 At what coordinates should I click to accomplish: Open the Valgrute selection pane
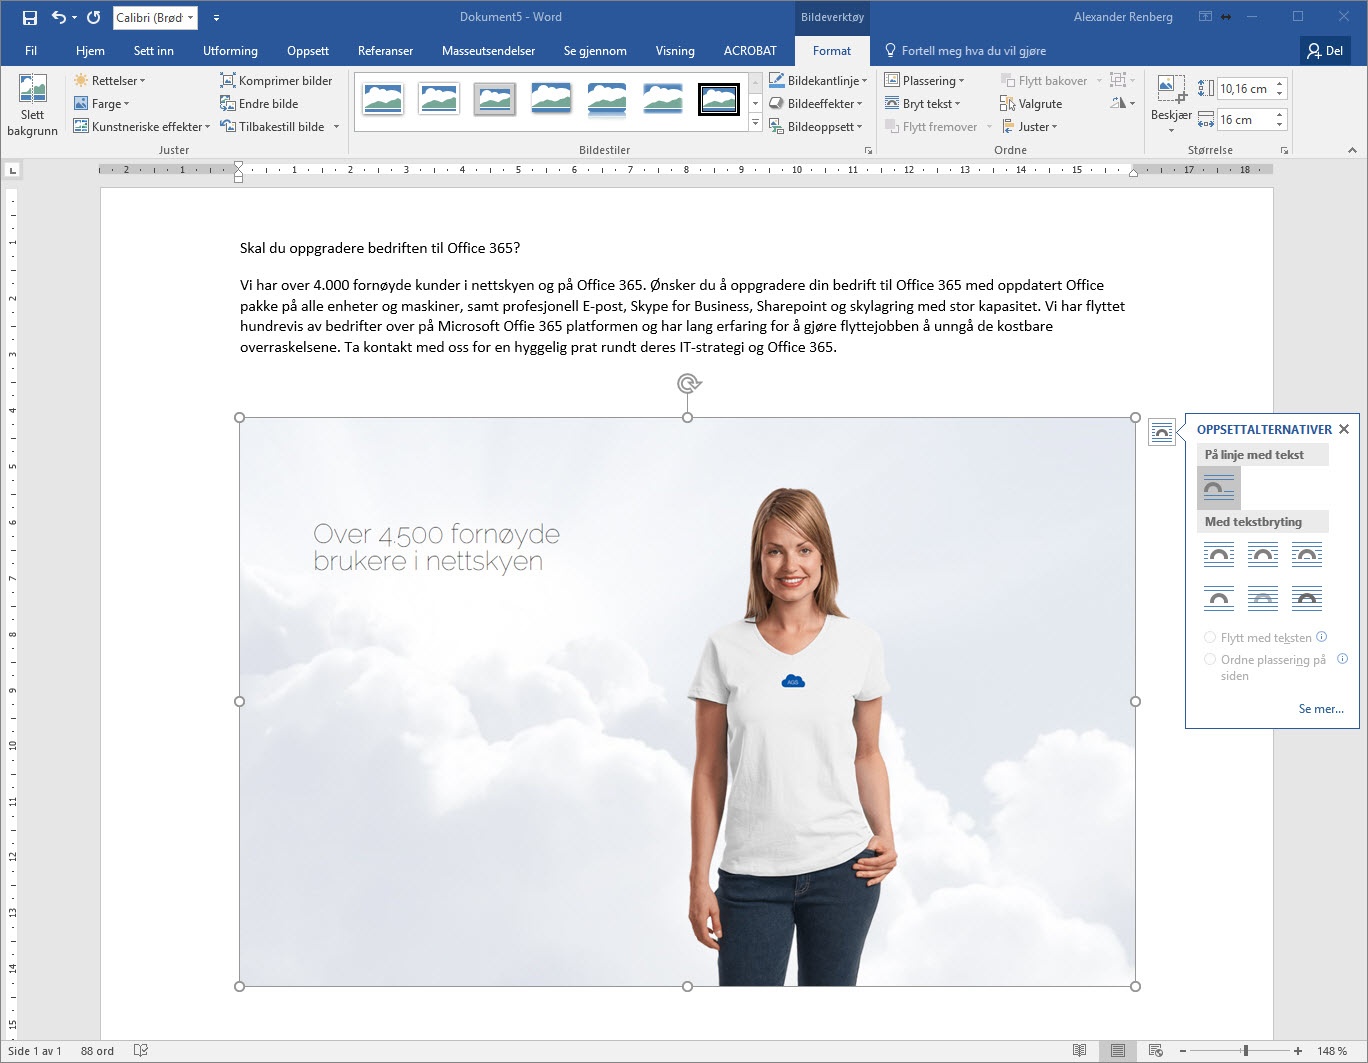[x=1031, y=103]
